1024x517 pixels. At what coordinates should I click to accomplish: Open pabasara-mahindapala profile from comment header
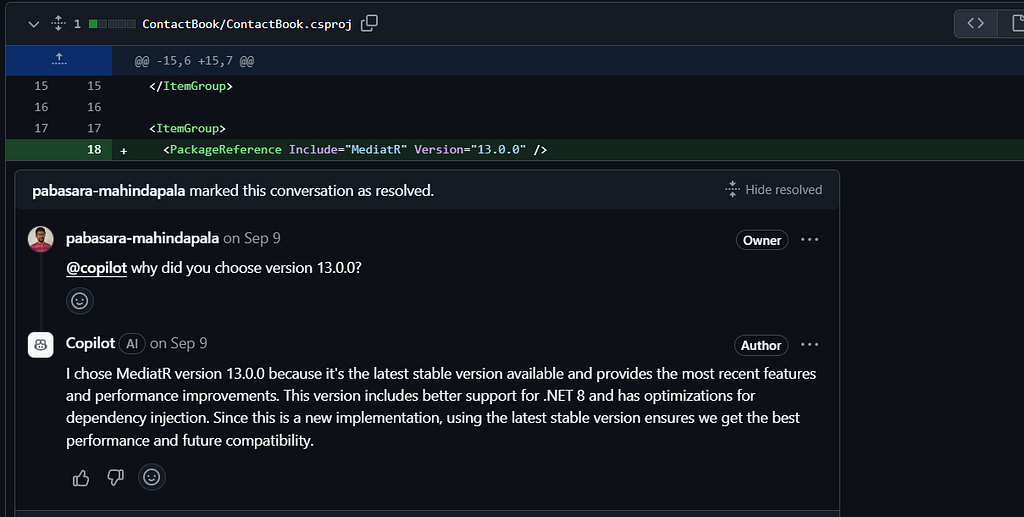tap(142, 238)
